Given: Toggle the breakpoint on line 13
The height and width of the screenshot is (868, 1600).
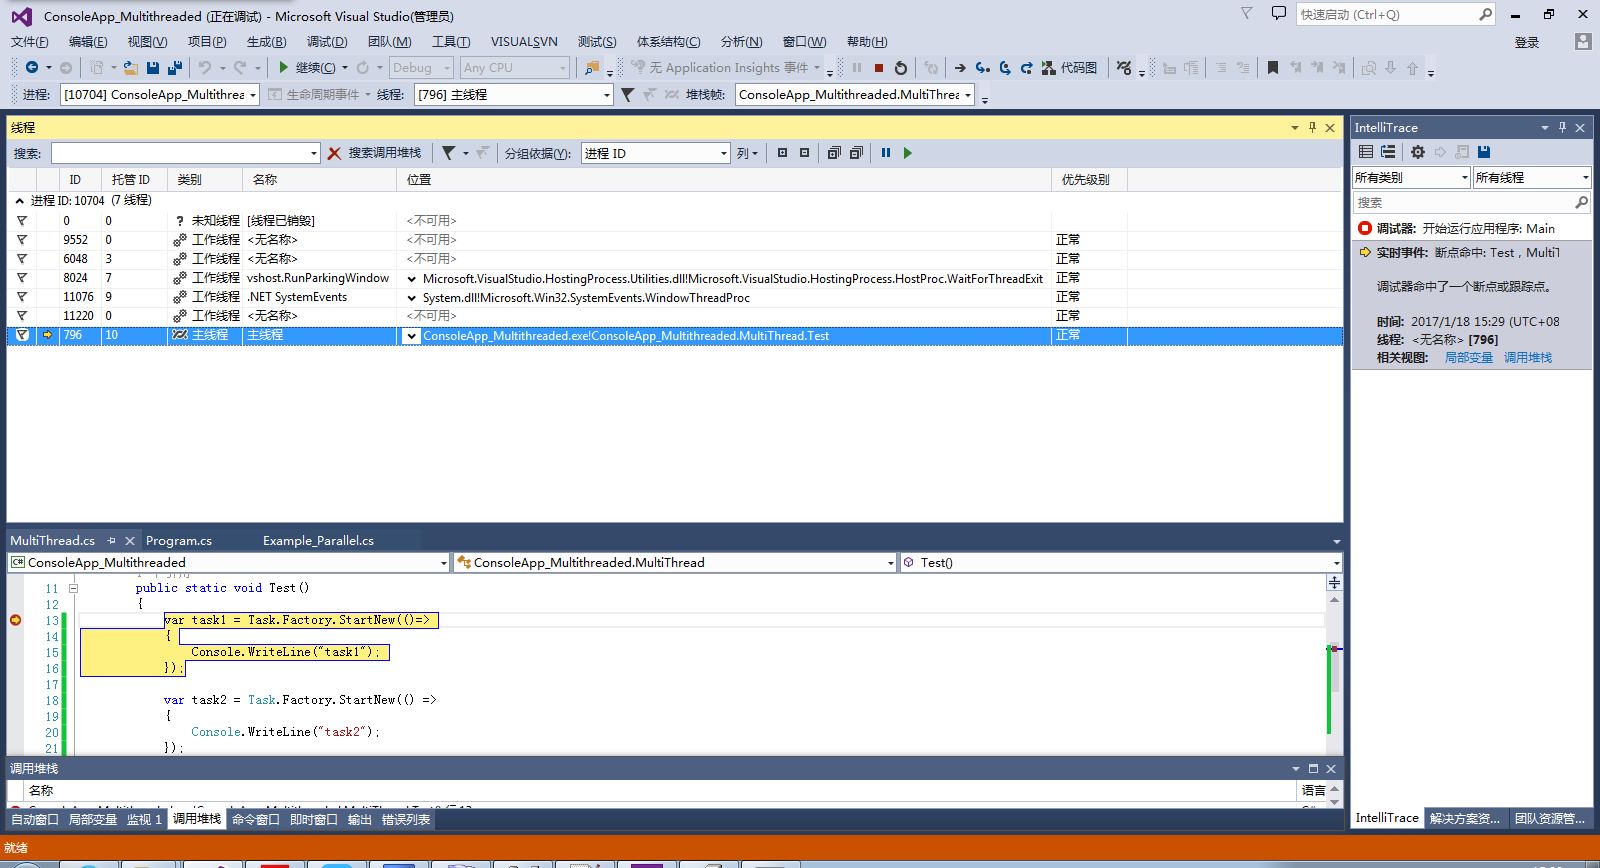Looking at the screenshot, I should click(x=15, y=620).
